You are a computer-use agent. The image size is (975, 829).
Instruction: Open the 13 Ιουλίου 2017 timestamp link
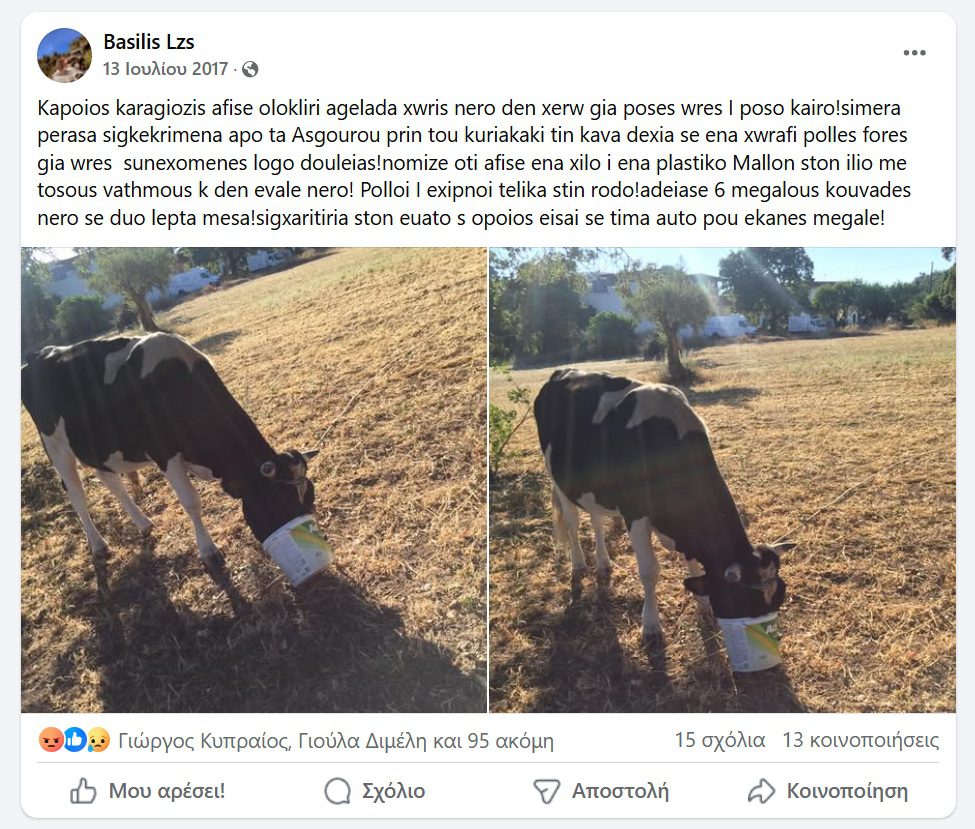[x=165, y=69]
